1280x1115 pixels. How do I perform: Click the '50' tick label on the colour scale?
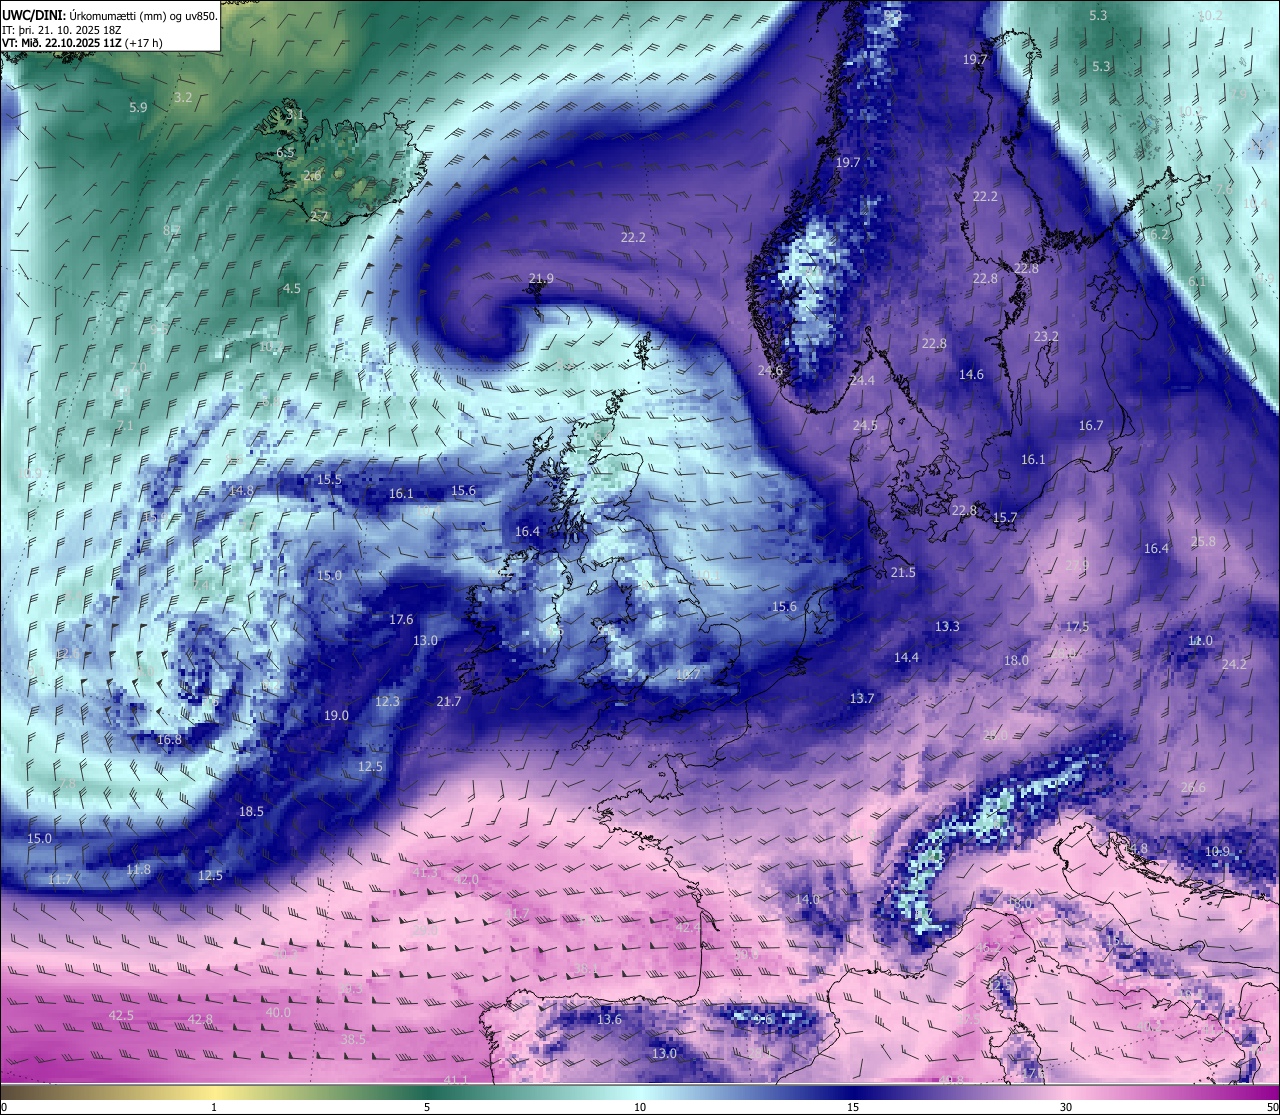[1271, 1107]
